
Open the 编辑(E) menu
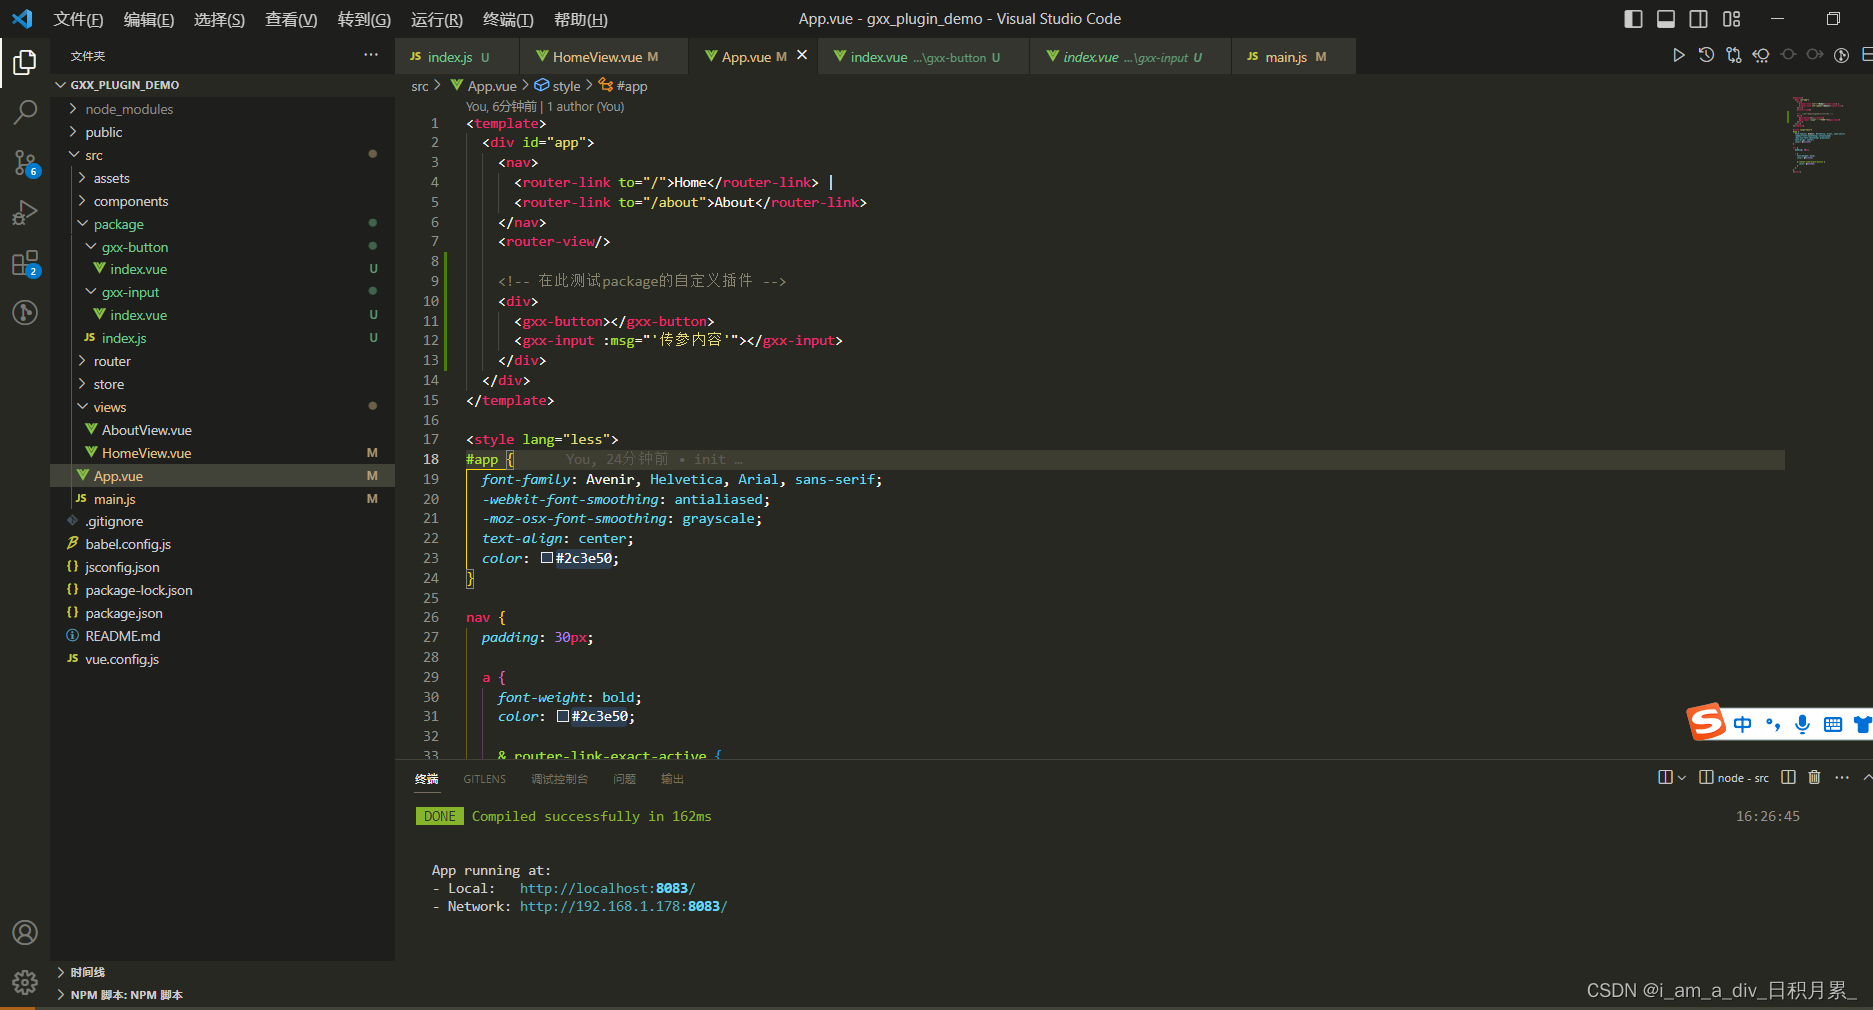(148, 20)
